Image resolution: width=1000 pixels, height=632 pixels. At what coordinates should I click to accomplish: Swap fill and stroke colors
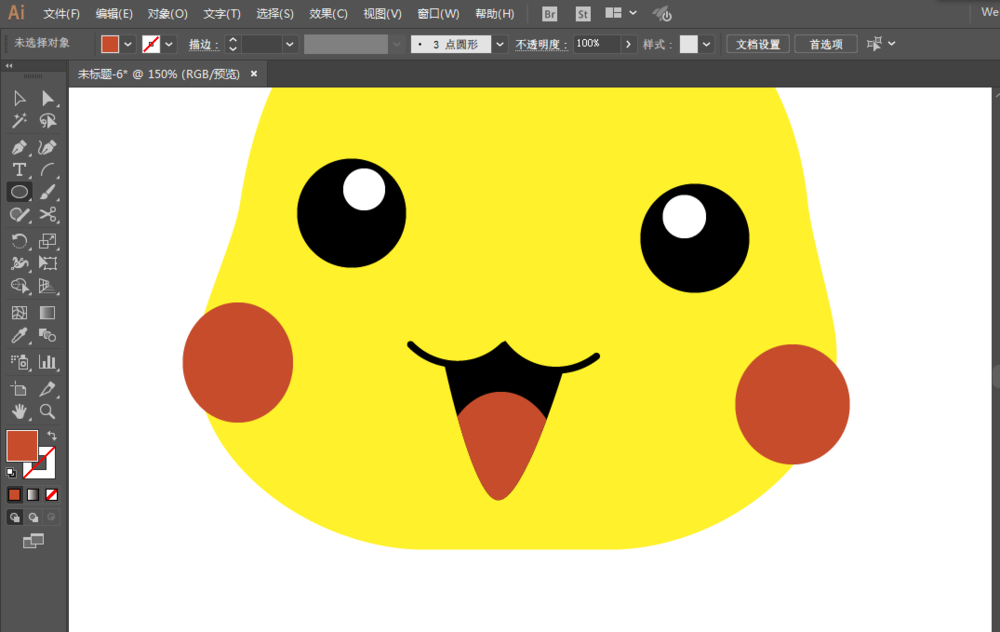coord(52,436)
